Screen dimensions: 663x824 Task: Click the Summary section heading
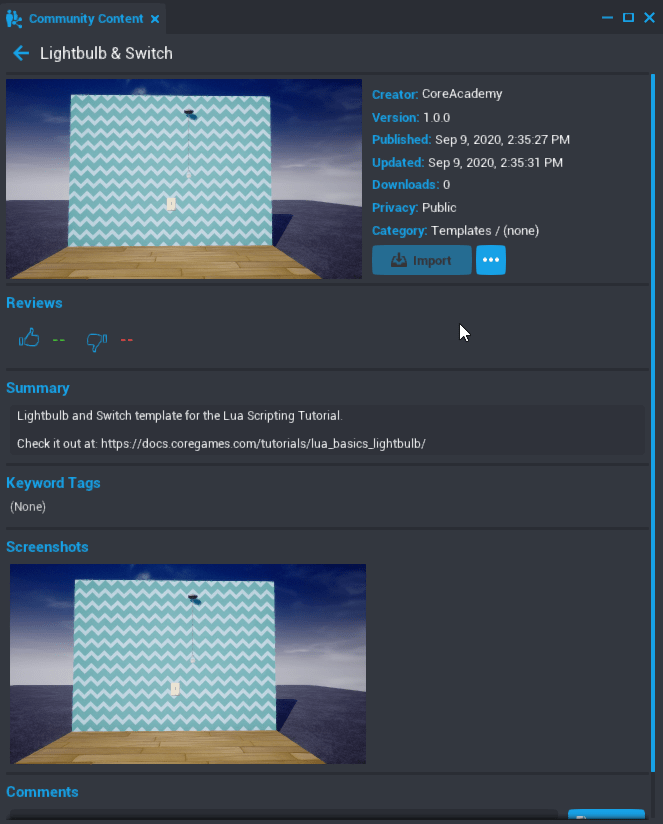pos(37,388)
